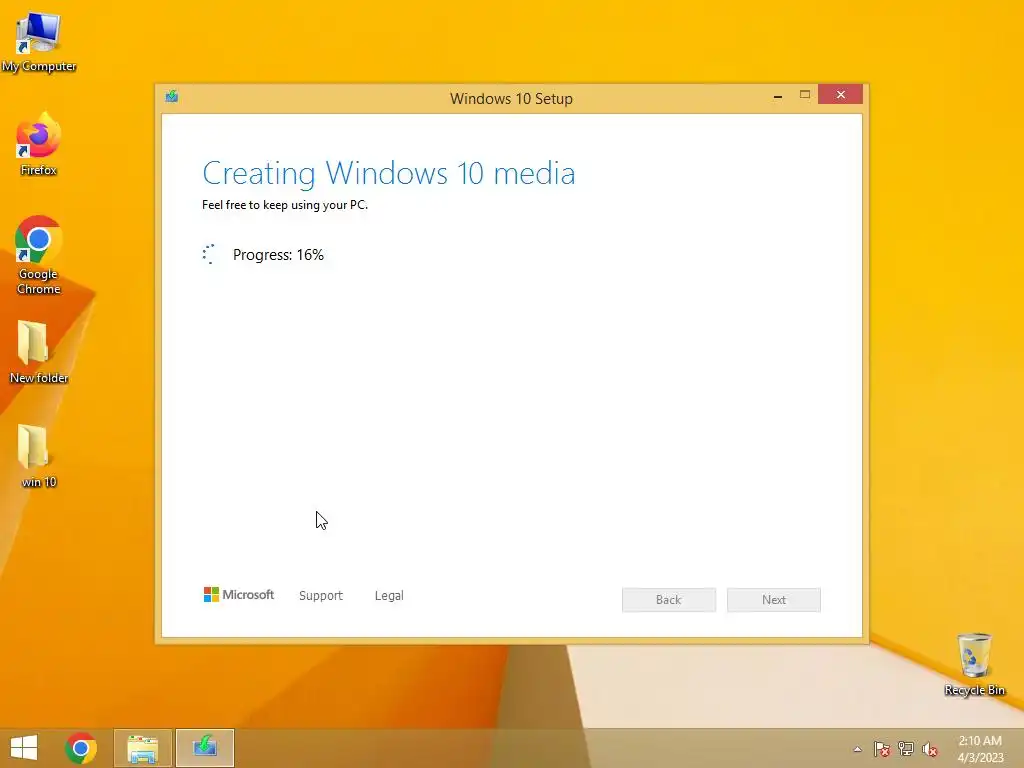Select the win 10 folder icon
This screenshot has height=768, width=1024.
tap(39, 456)
